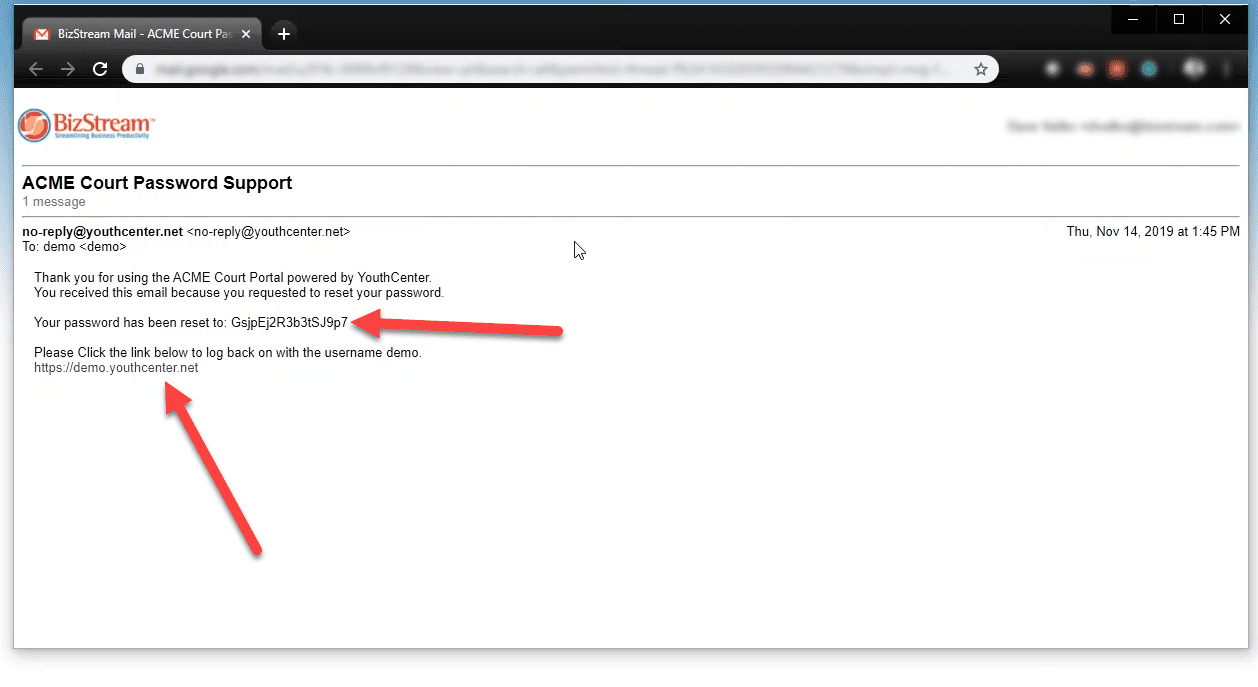
Task: Bookmark this page using the star icon
Action: pos(981,69)
